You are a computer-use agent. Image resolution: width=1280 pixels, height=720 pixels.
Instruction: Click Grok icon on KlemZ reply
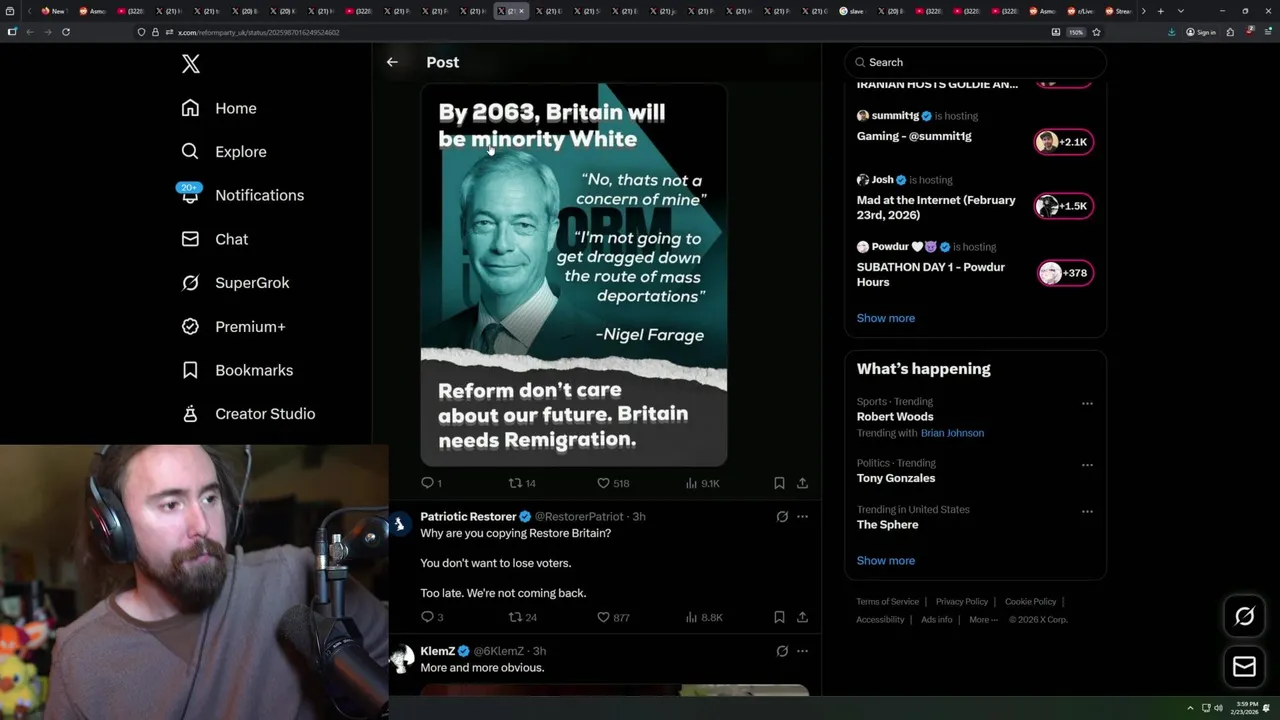[x=782, y=651]
